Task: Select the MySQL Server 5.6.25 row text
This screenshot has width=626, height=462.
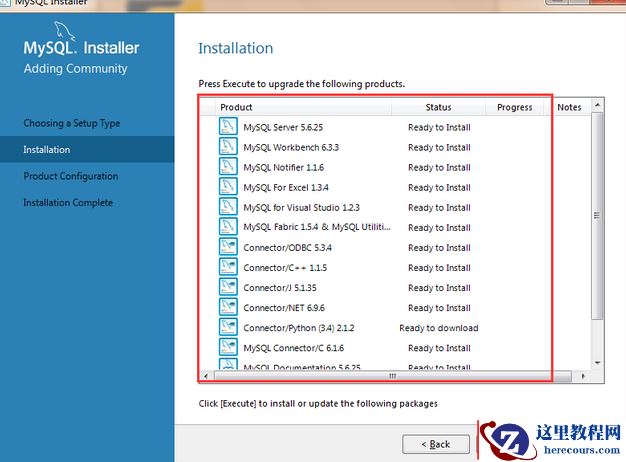Action: pos(283,127)
